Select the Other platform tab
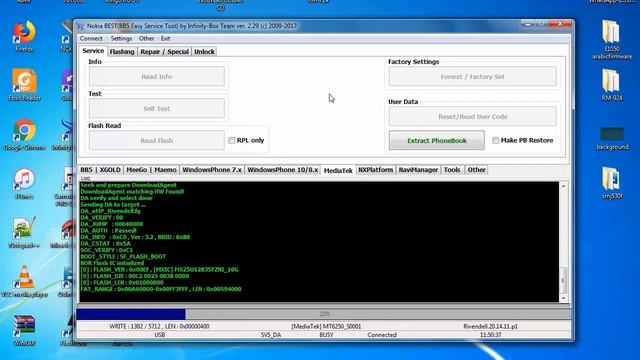 coord(476,170)
